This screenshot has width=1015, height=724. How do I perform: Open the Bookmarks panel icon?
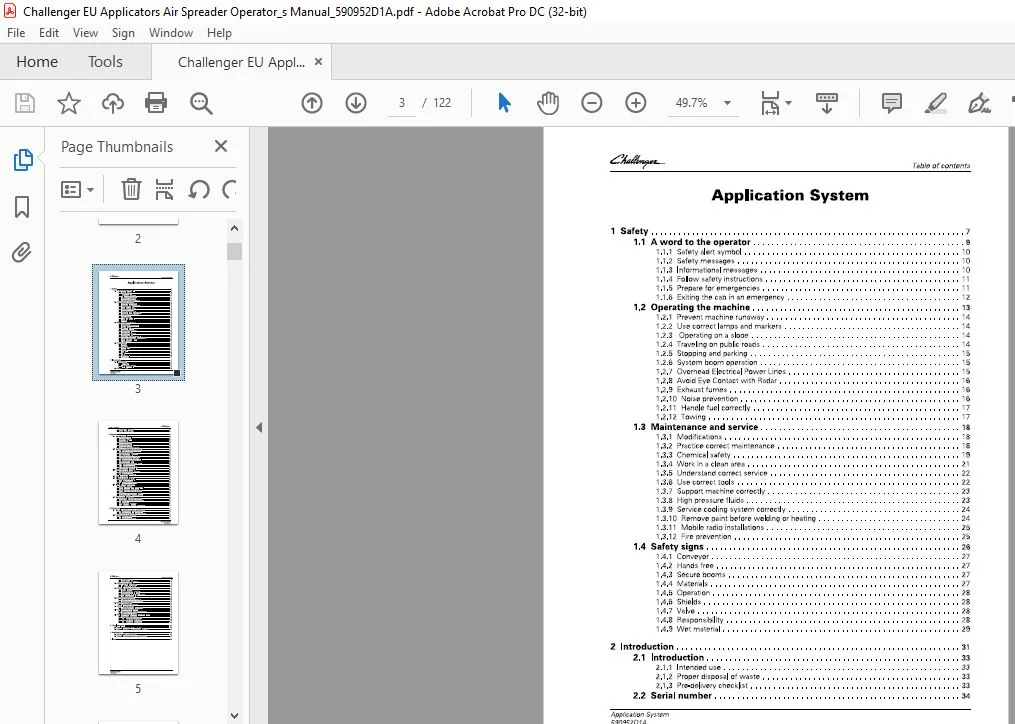tap(22, 207)
